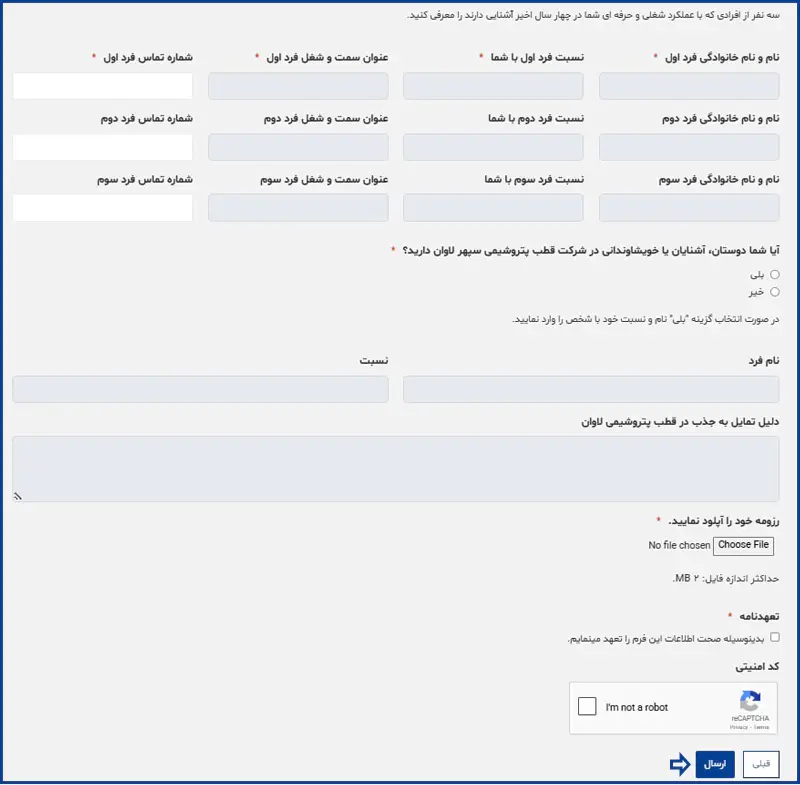Click the blue arrow beside ارسال
The height and width of the screenshot is (785, 800).
[680, 764]
